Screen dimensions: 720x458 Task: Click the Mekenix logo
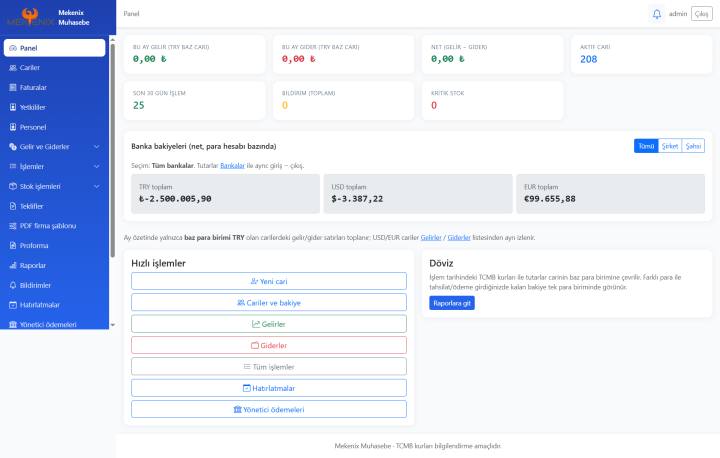(30, 17)
